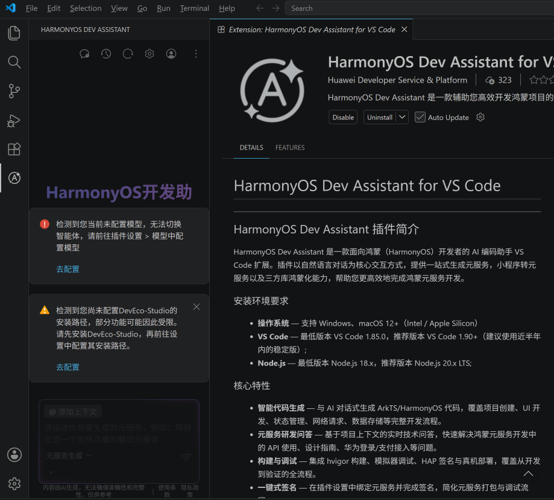
Task: Open the 使用条款 terms link
Action: 167,491
